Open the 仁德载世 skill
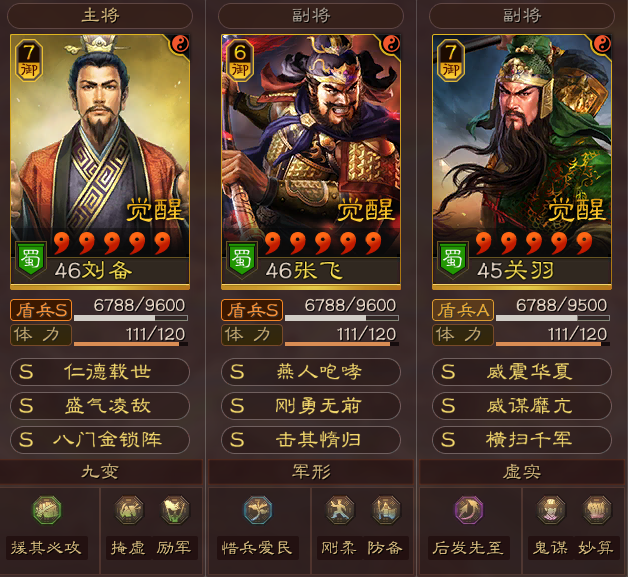The image size is (628, 577). pos(100,372)
